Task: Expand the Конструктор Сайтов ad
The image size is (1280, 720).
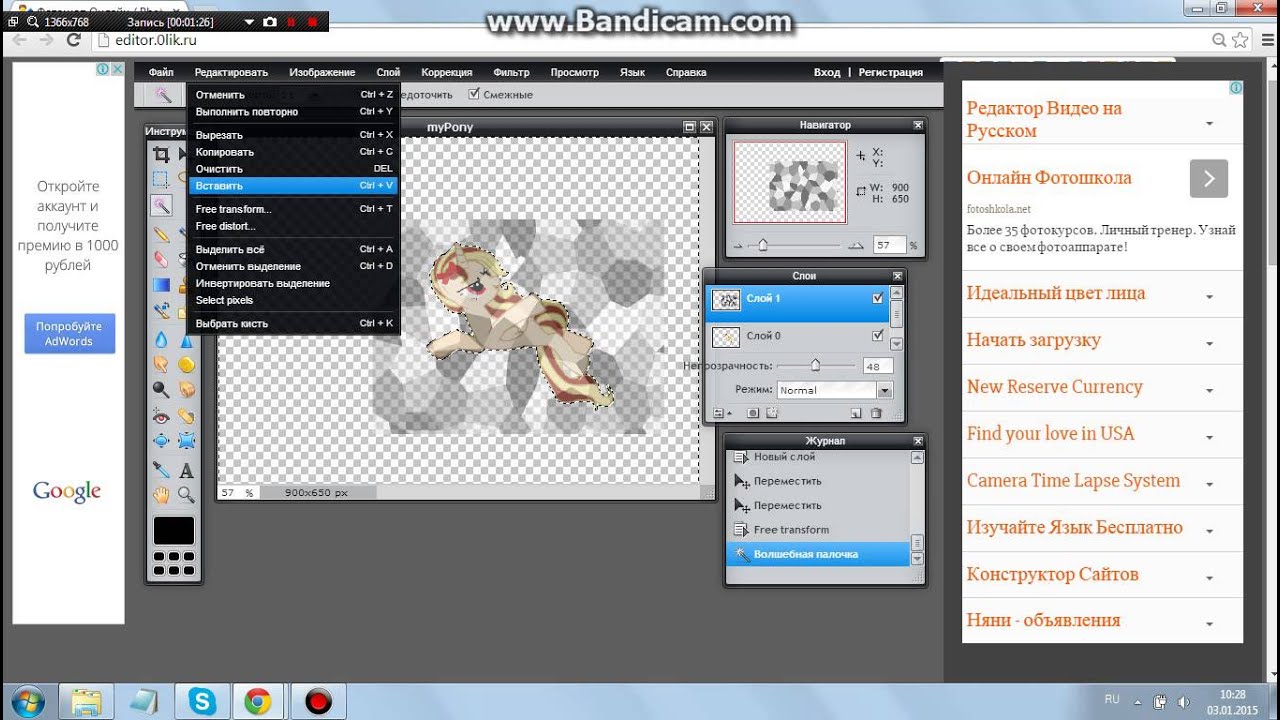Action: coord(1209,578)
